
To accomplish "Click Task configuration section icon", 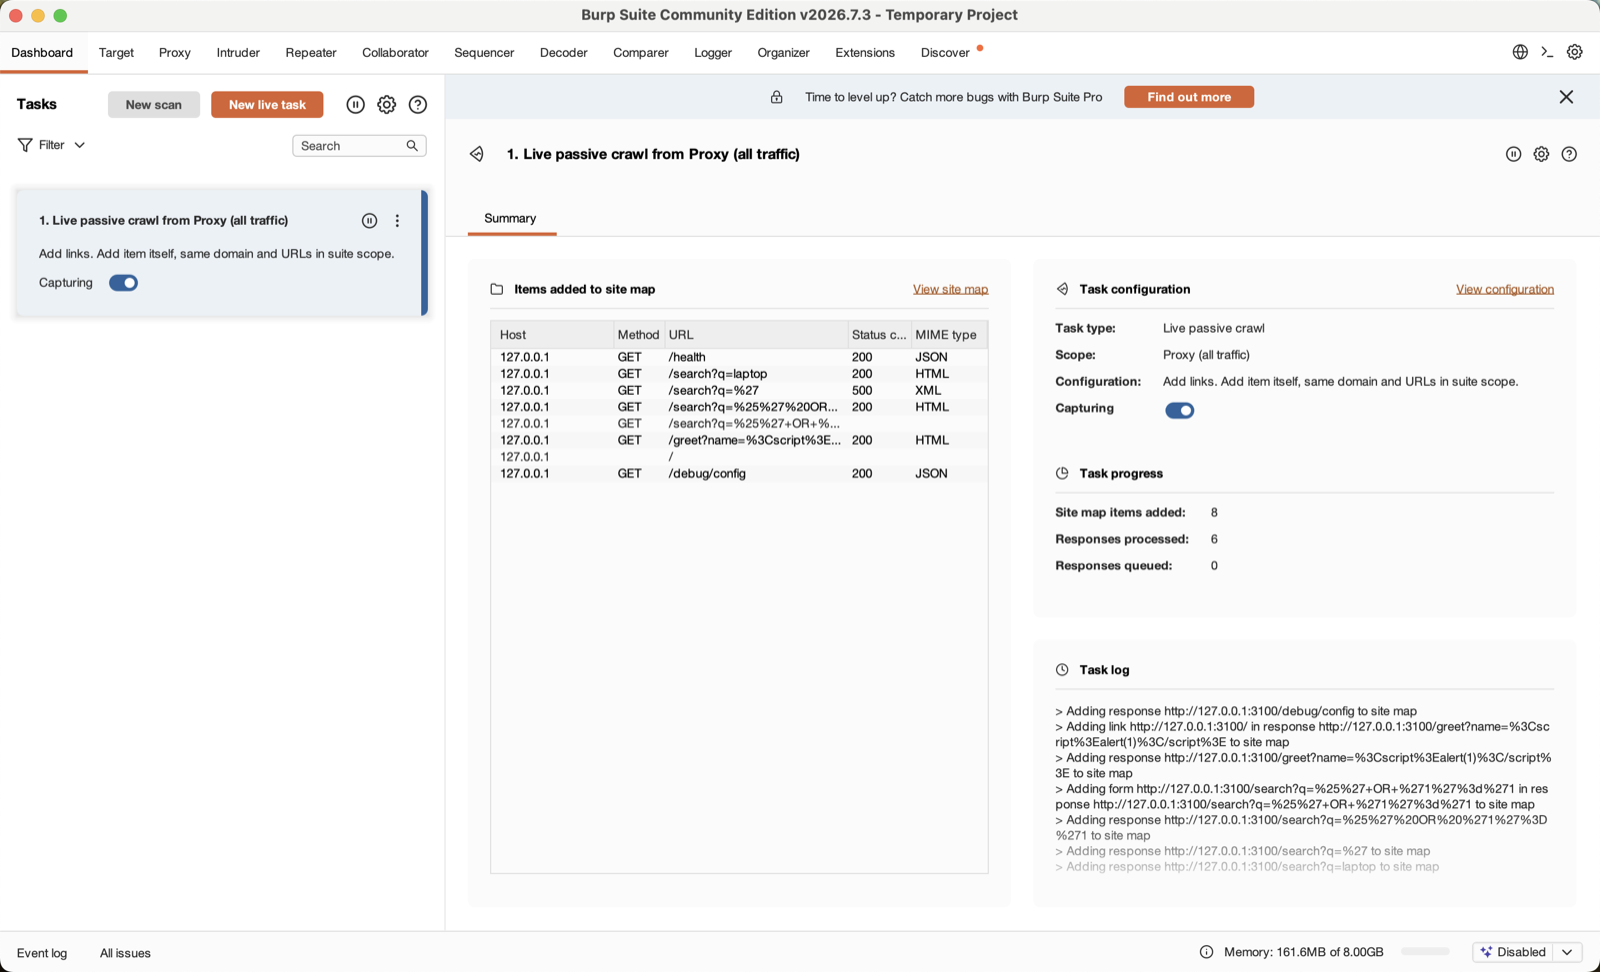I will [1062, 289].
